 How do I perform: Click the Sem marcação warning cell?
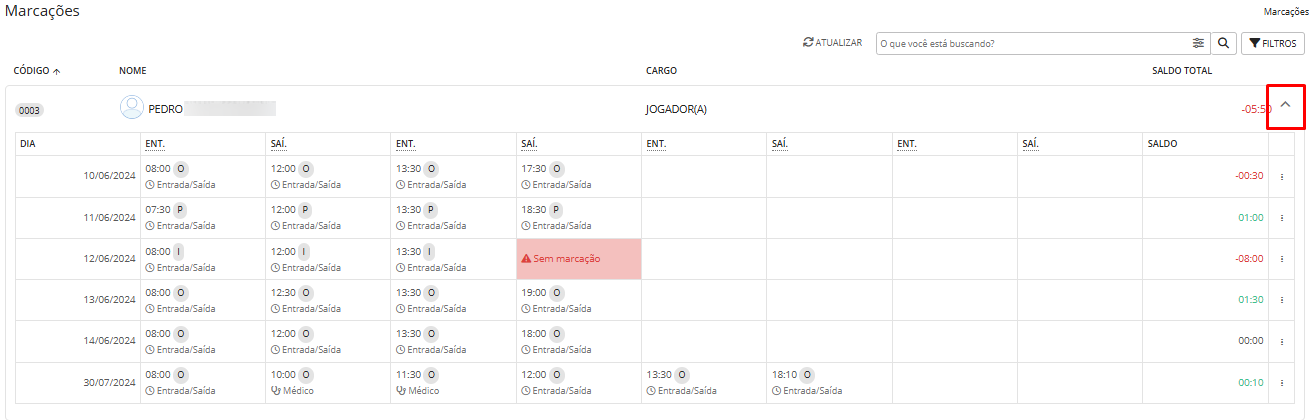click(x=579, y=259)
